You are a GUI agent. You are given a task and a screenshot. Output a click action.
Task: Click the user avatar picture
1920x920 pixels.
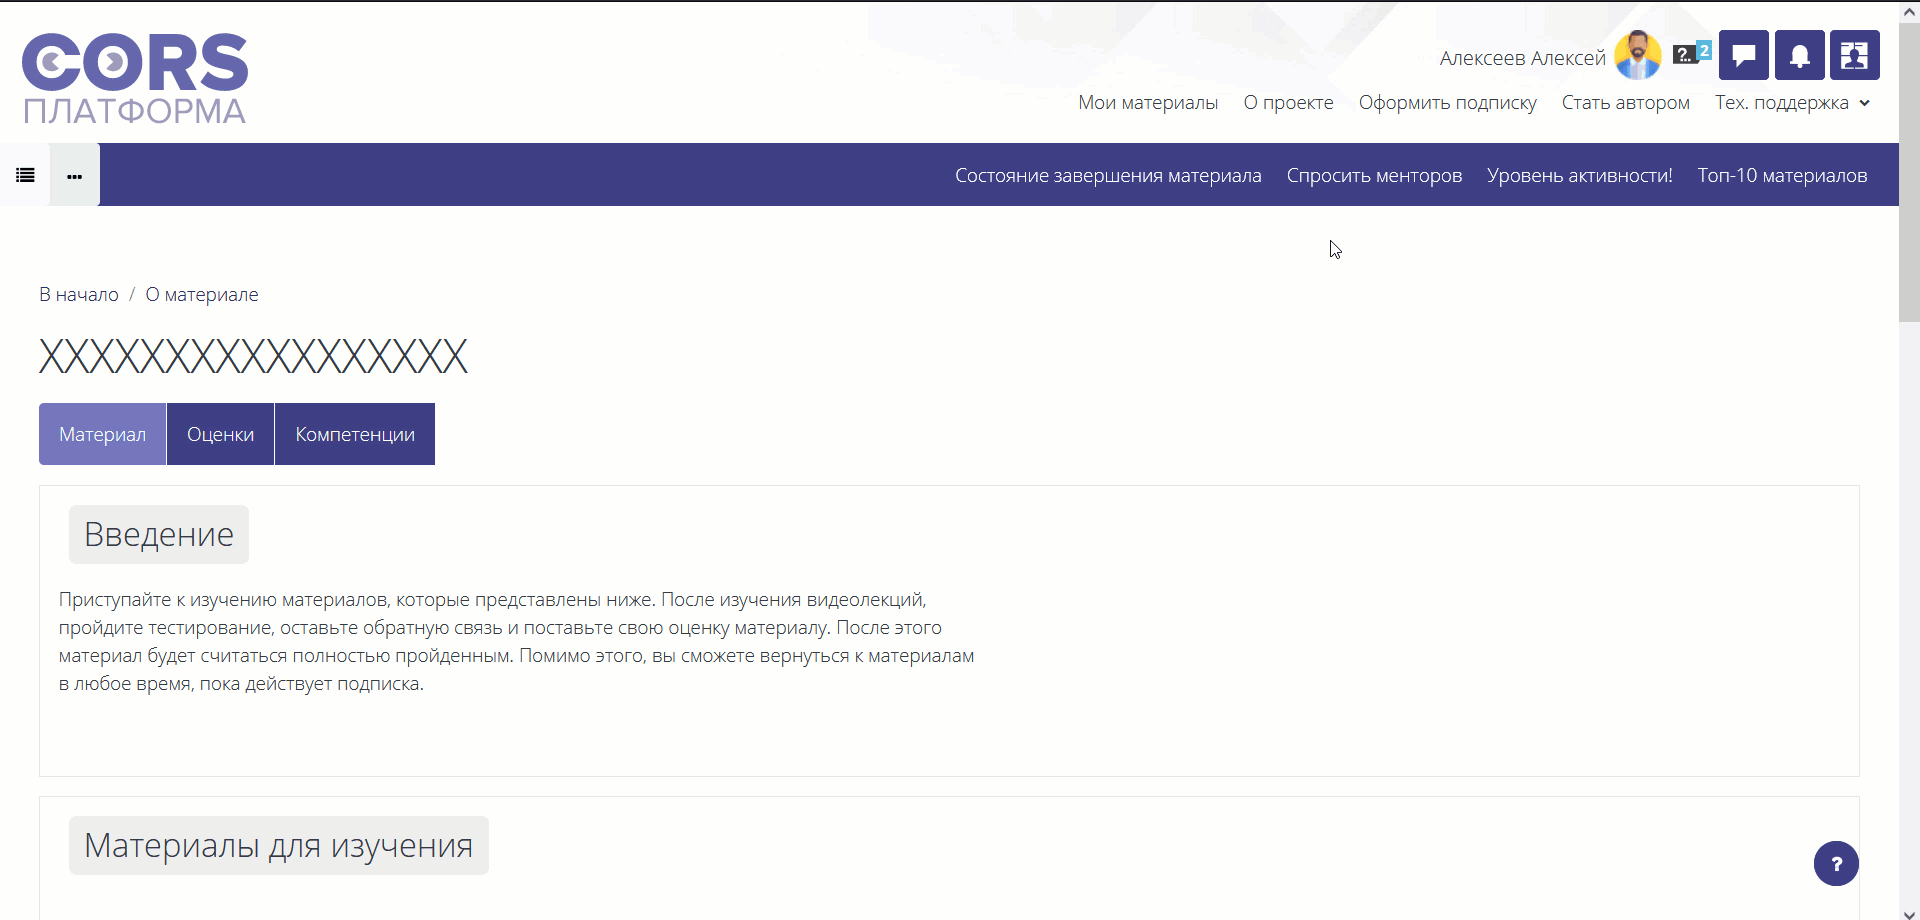point(1637,55)
